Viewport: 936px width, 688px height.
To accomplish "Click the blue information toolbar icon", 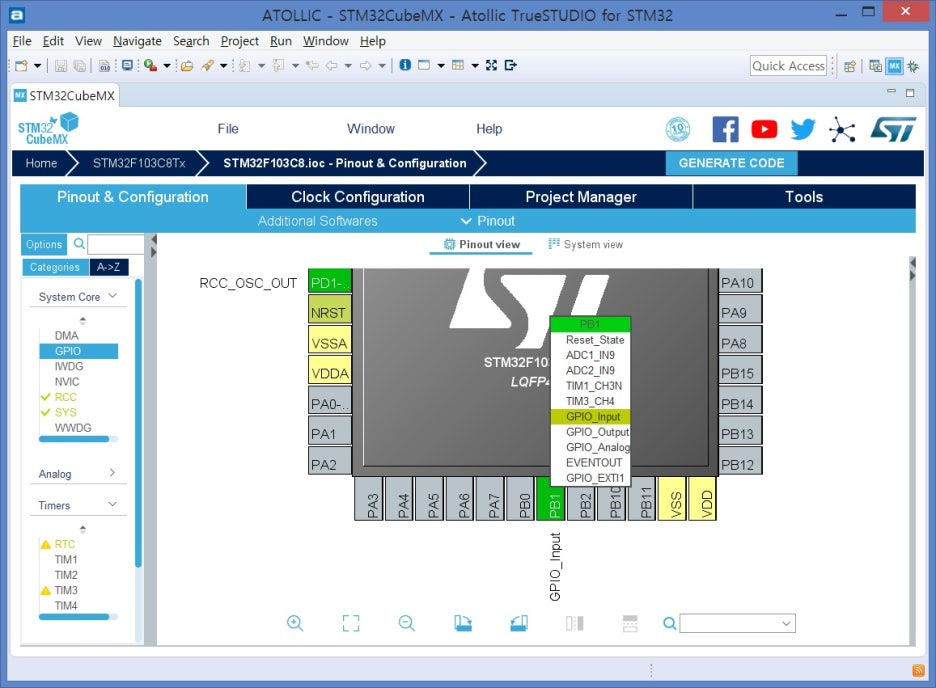I will click(x=405, y=65).
